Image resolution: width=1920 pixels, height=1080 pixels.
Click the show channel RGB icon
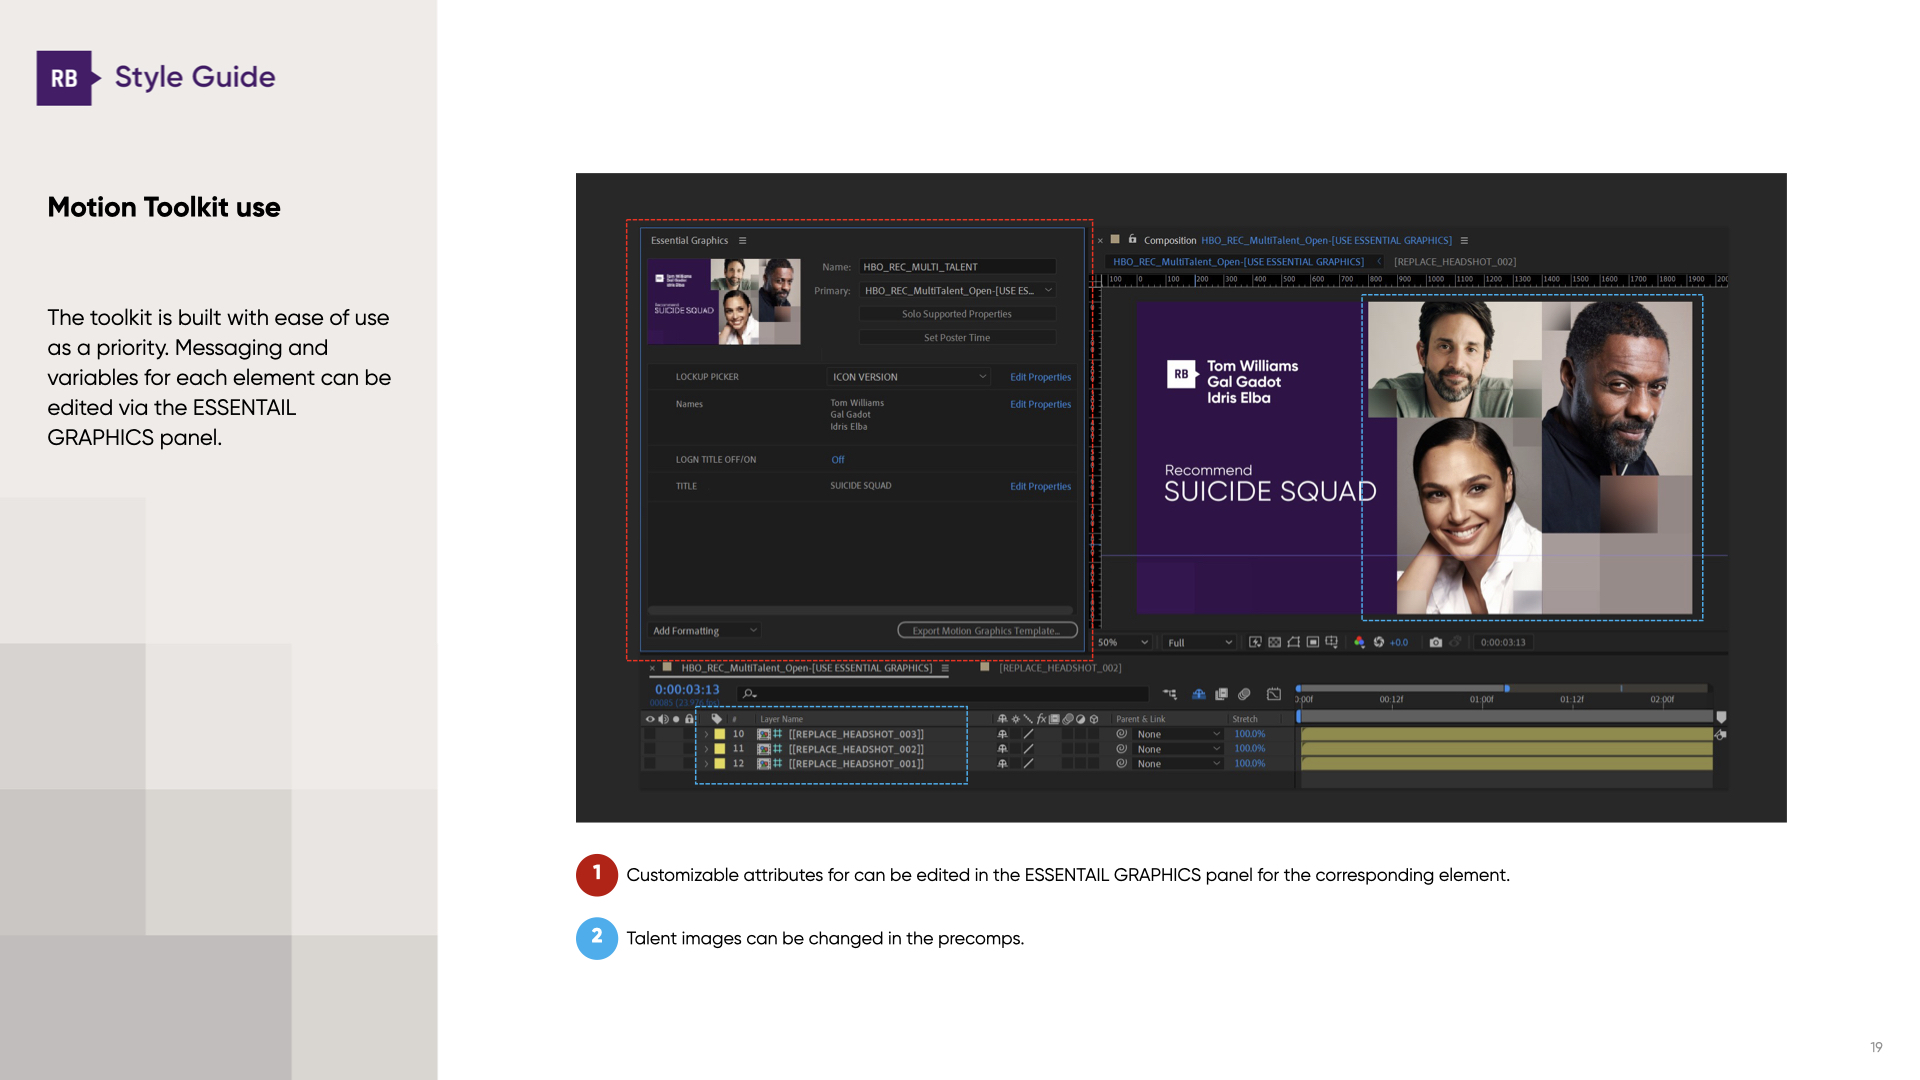1359,642
